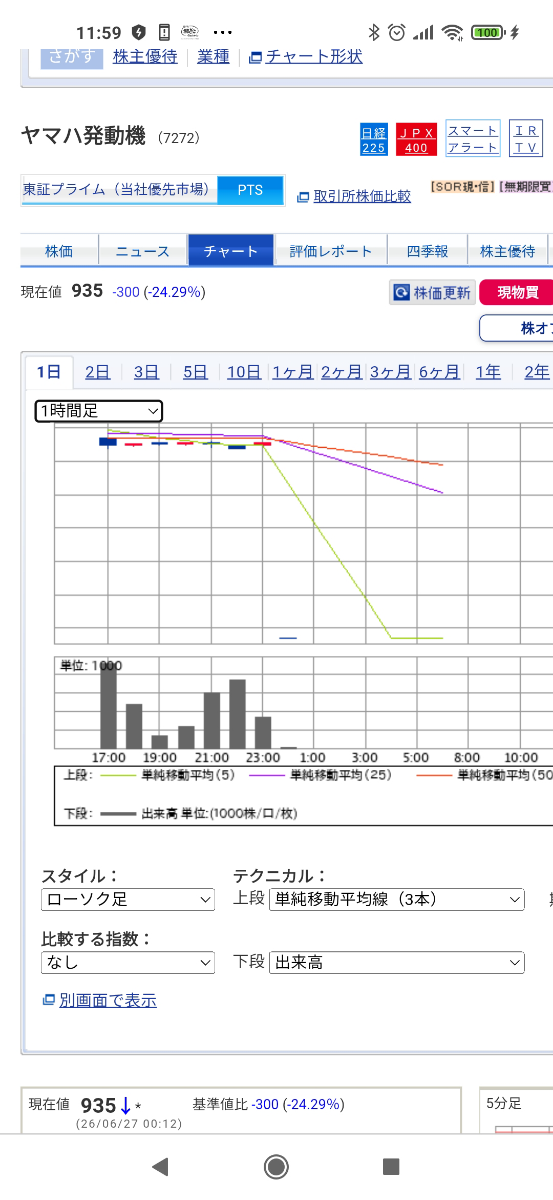The image size is (553, 1200).
Task: Open the スタイル ローソク足 dropdown
Action: pos(128,899)
